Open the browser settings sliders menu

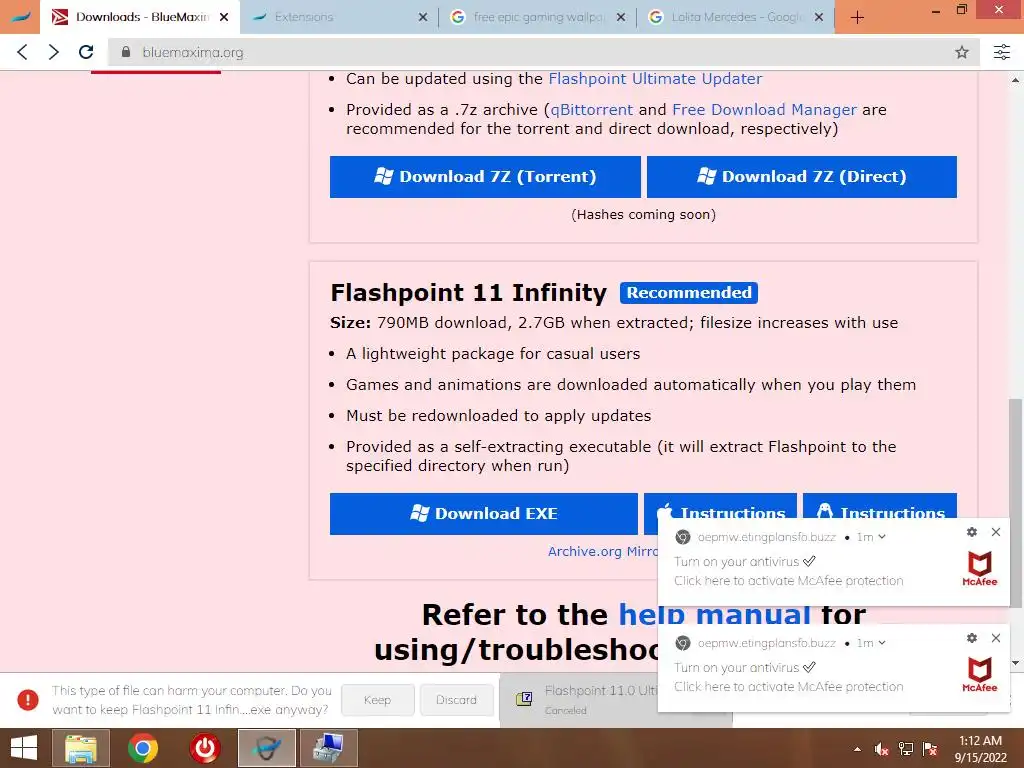(1002, 52)
